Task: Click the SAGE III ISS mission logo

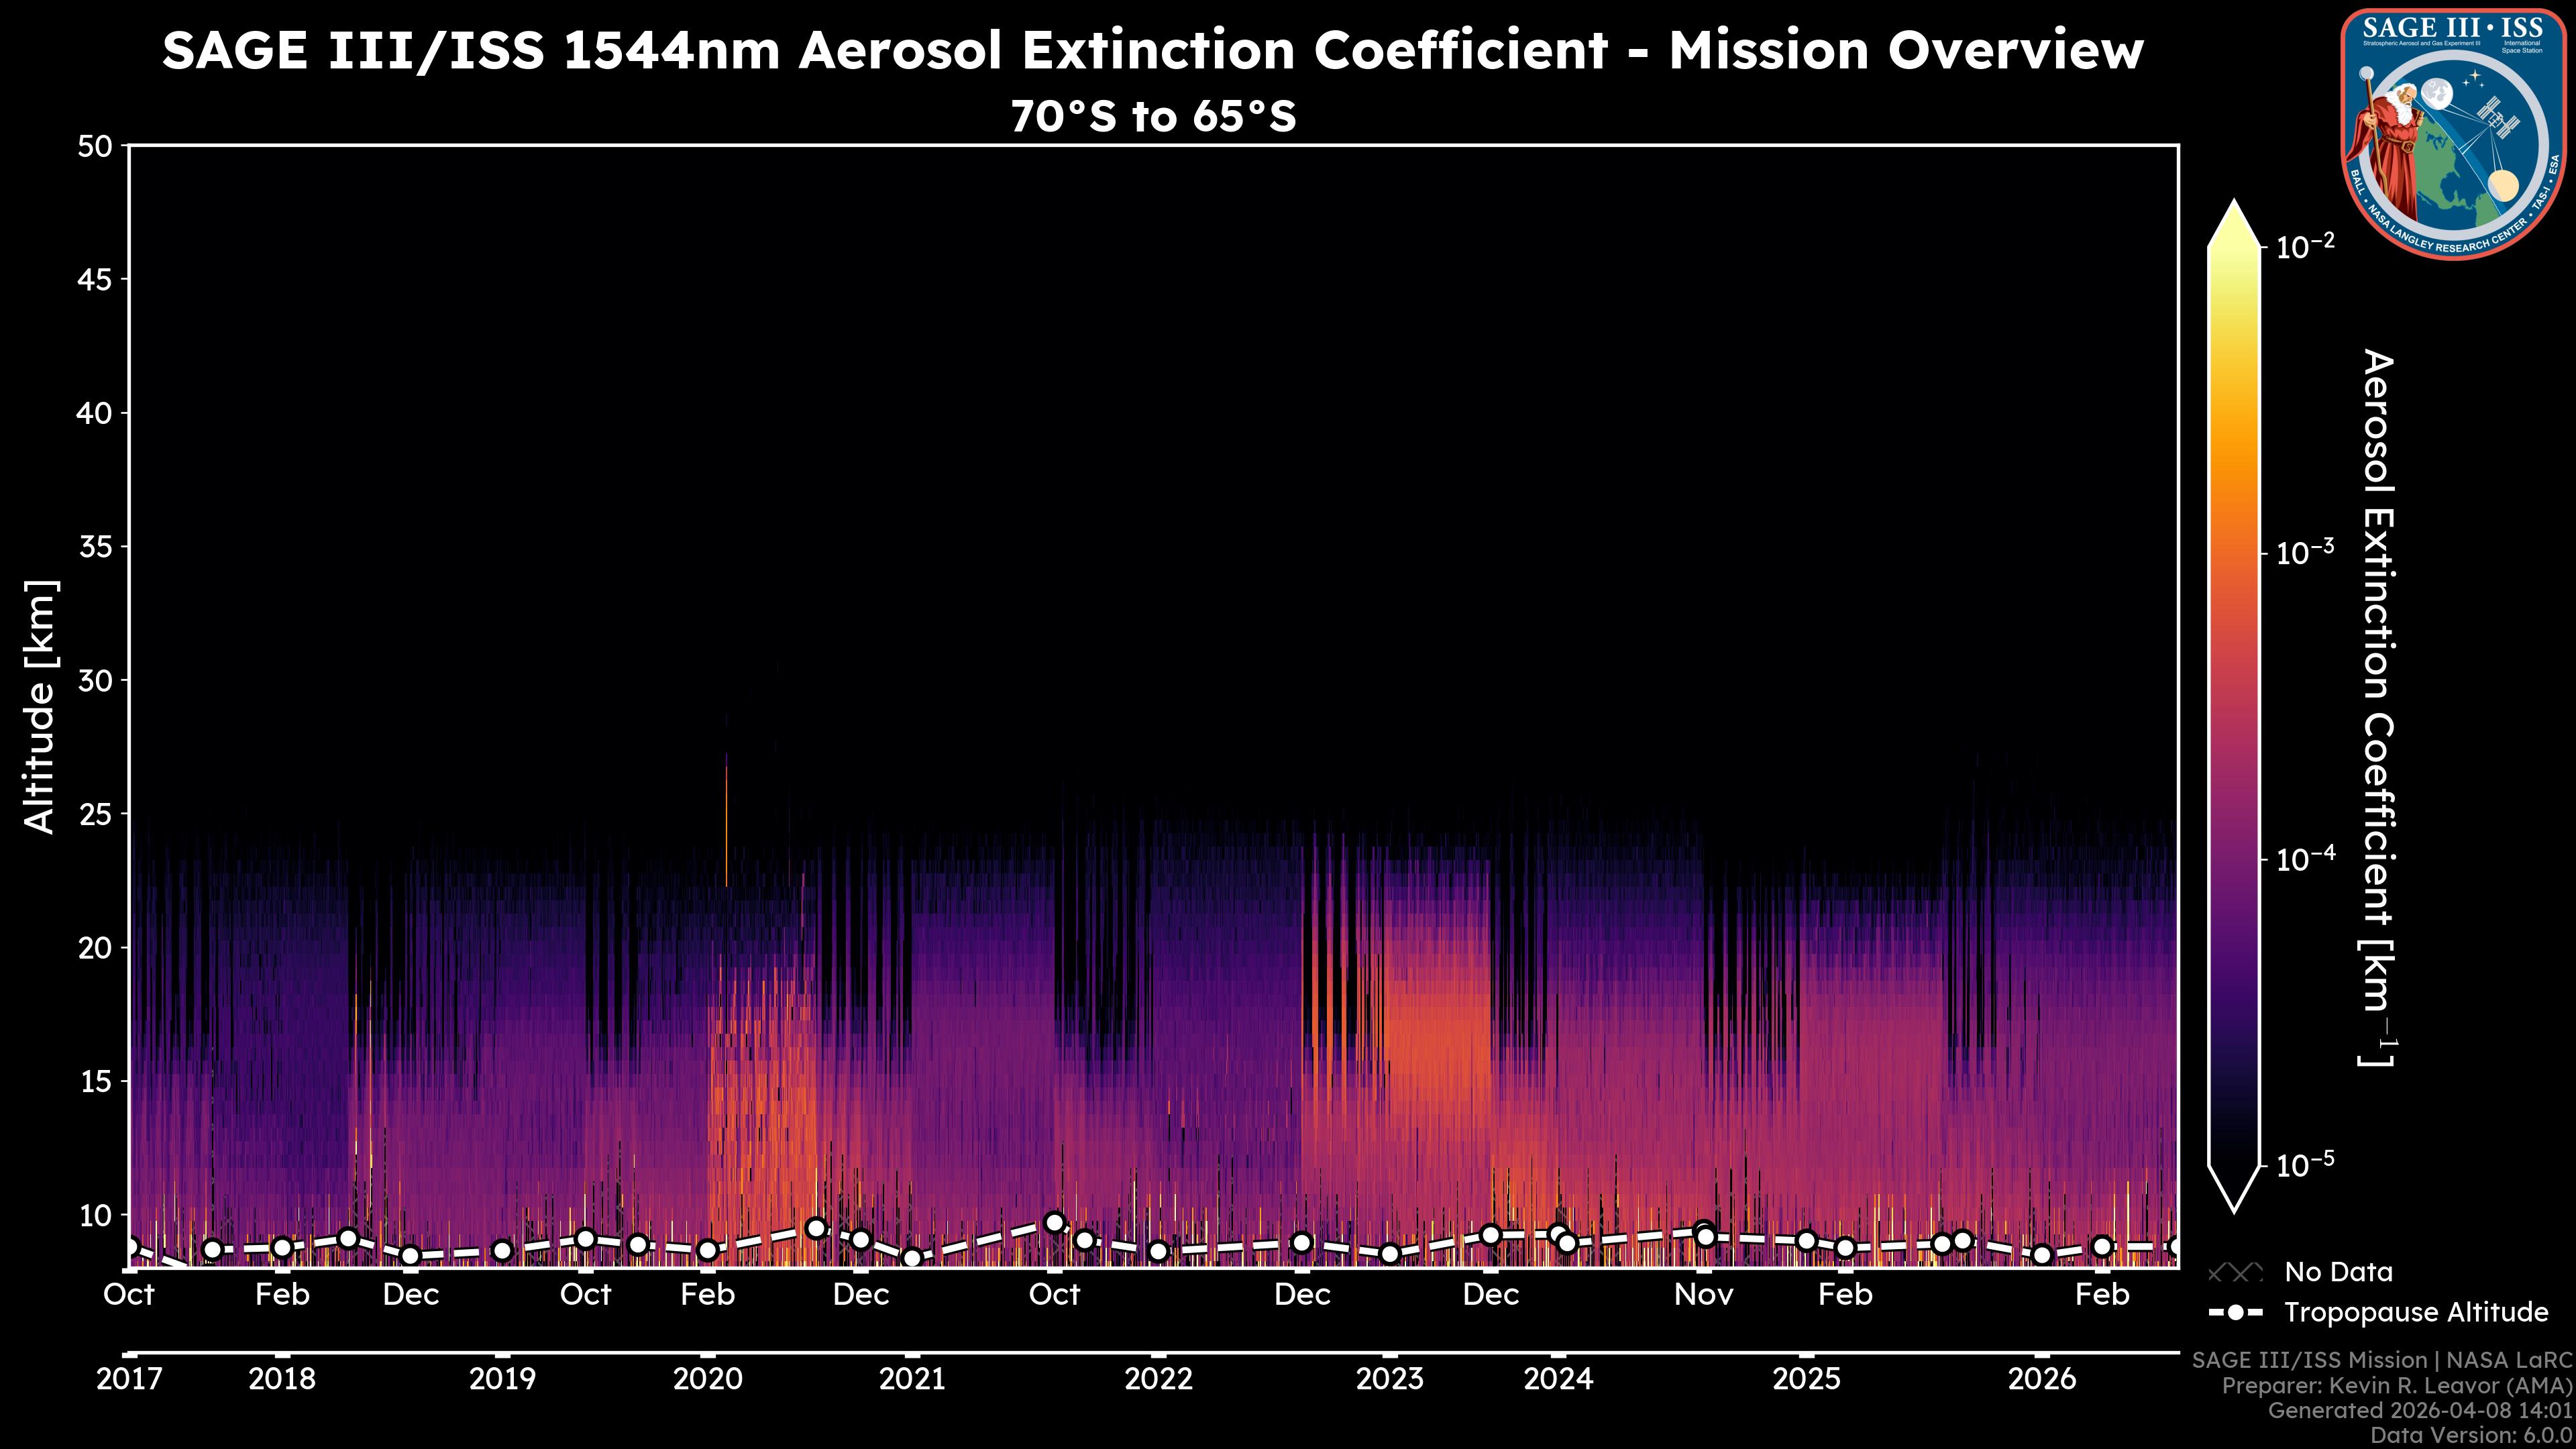Action: 2453,134
